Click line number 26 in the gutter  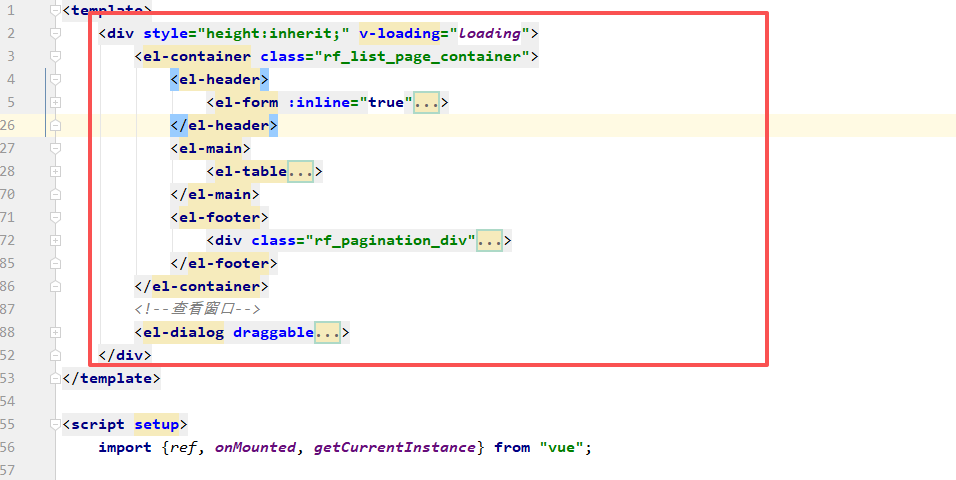tap(8, 125)
